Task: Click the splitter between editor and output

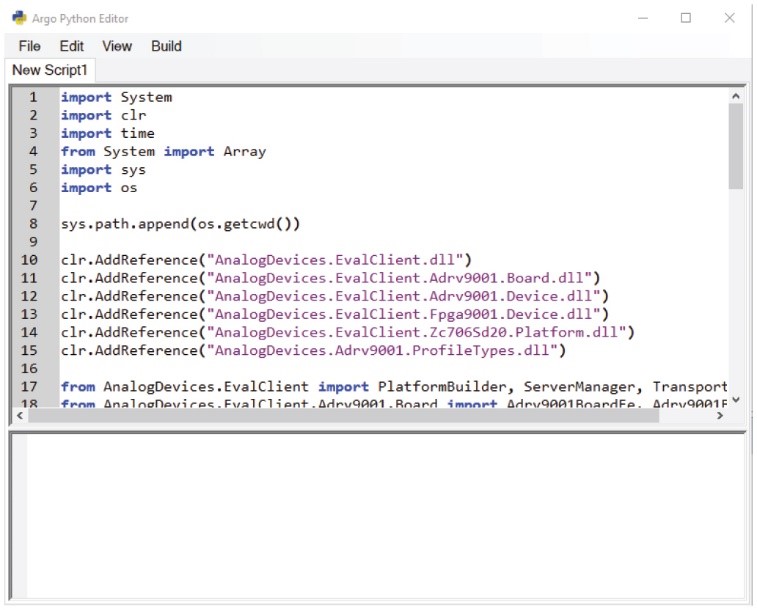Action: pyautogui.click(x=378, y=429)
